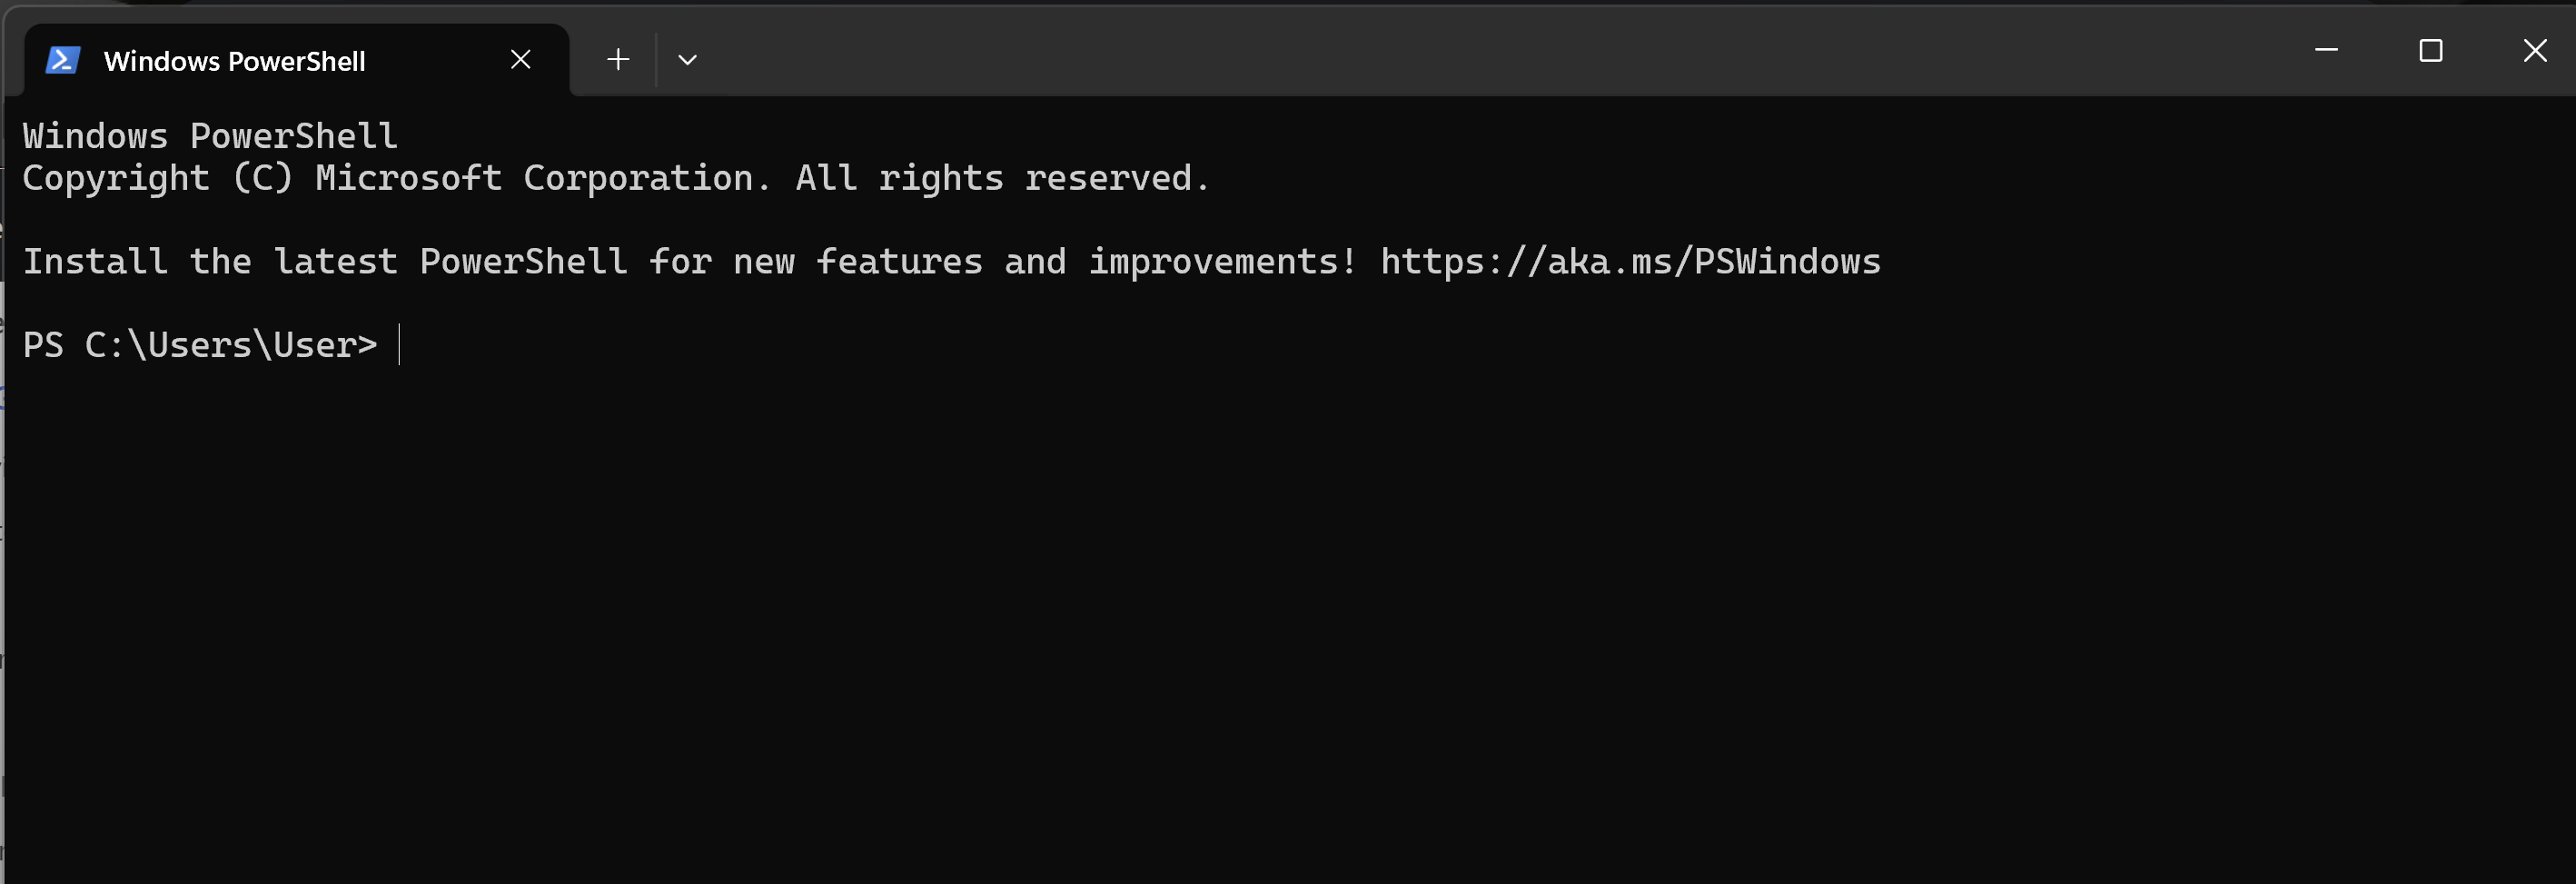Maximize the terminal window
The width and height of the screenshot is (2576, 884).
tap(2431, 50)
